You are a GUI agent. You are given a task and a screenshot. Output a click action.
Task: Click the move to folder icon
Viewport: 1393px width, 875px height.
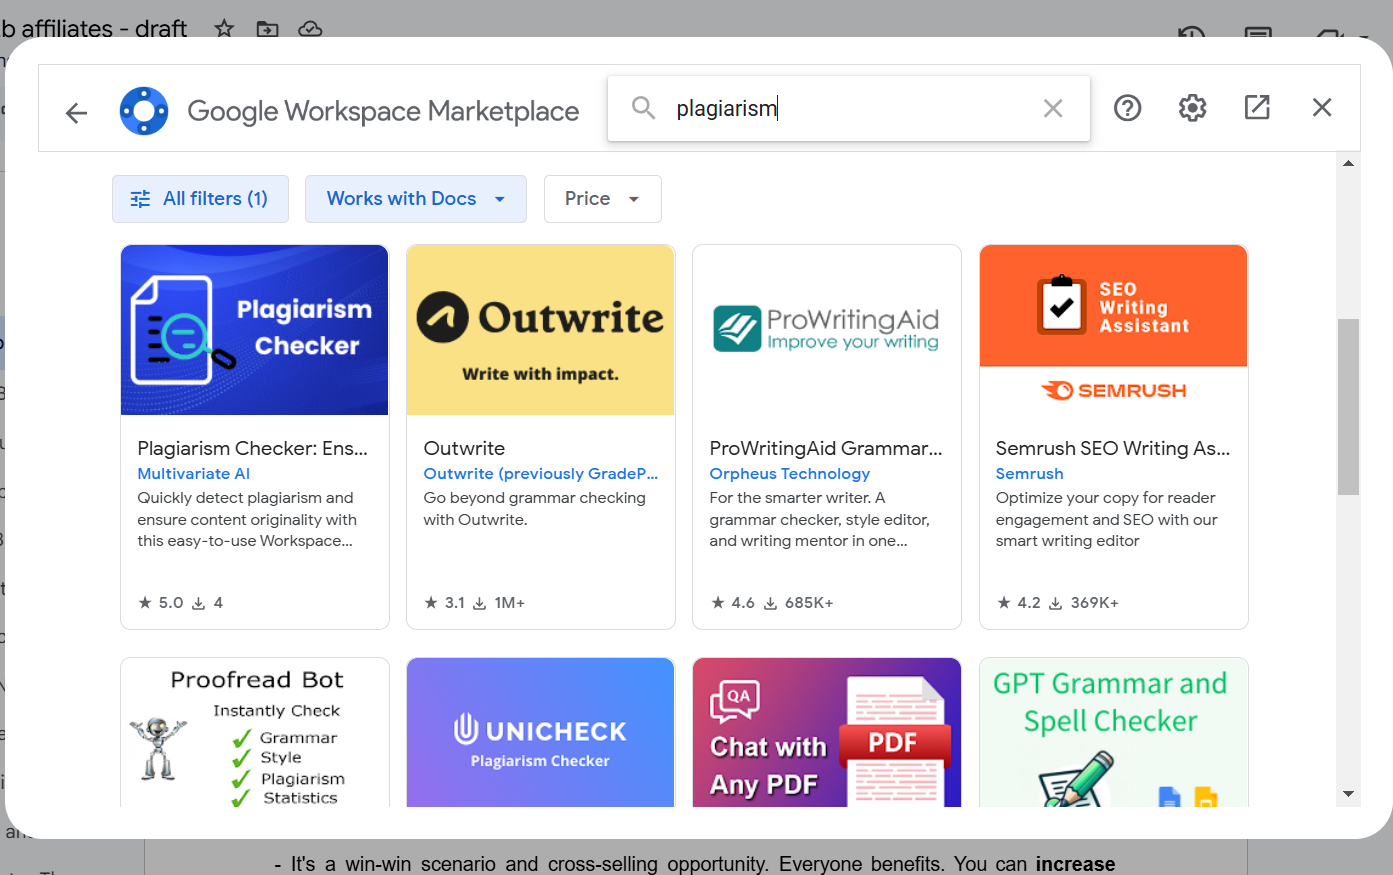[x=267, y=28]
